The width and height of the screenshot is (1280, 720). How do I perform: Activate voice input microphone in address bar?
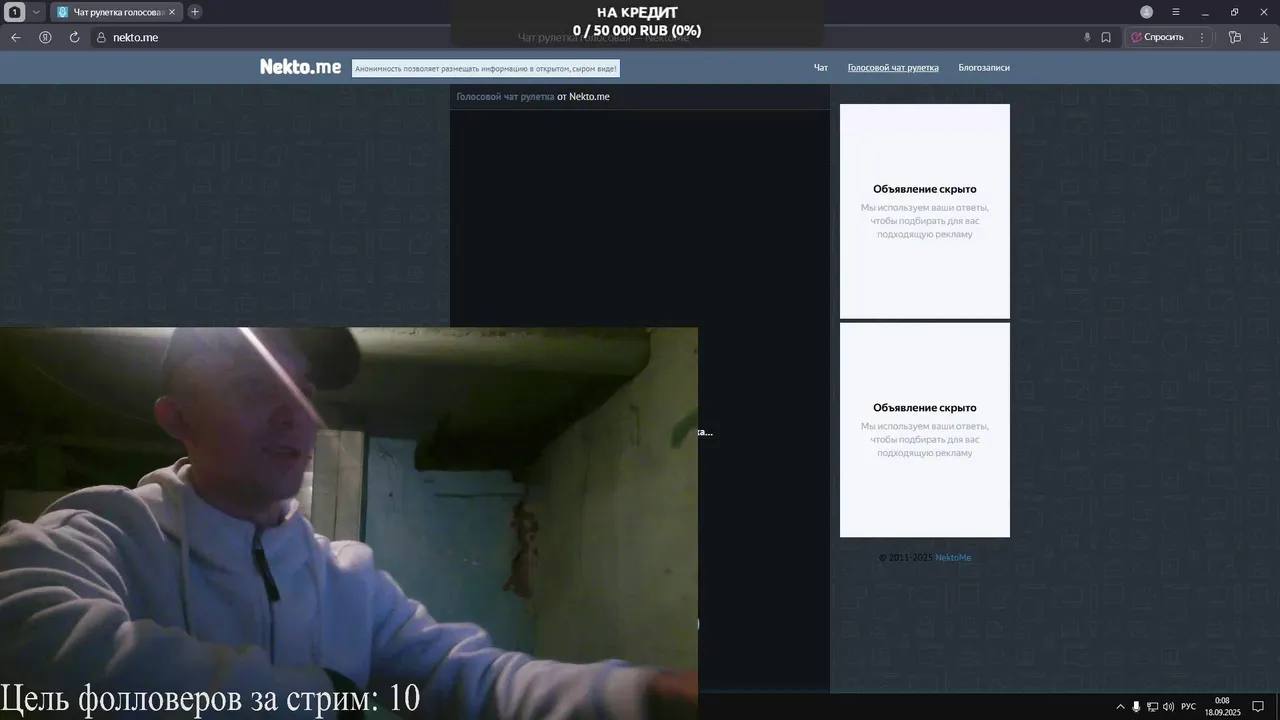pyautogui.click(x=1087, y=37)
